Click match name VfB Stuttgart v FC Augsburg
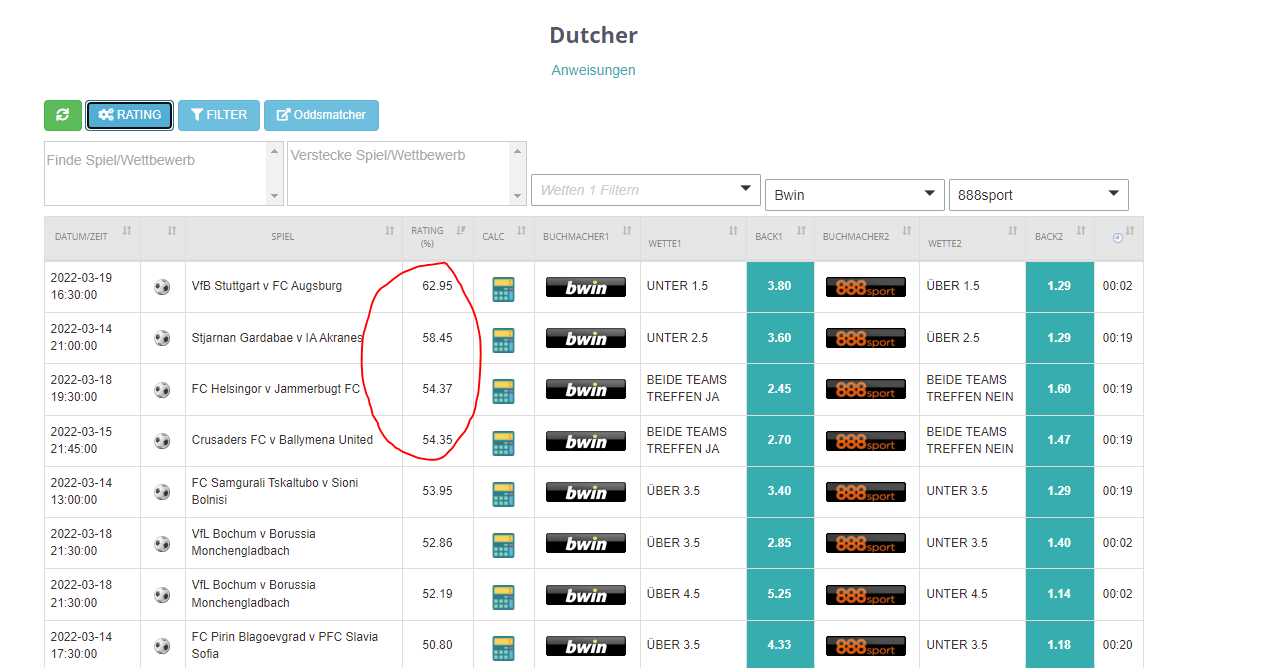This screenshot has width=1275, height=668. [x=267, y=286]
